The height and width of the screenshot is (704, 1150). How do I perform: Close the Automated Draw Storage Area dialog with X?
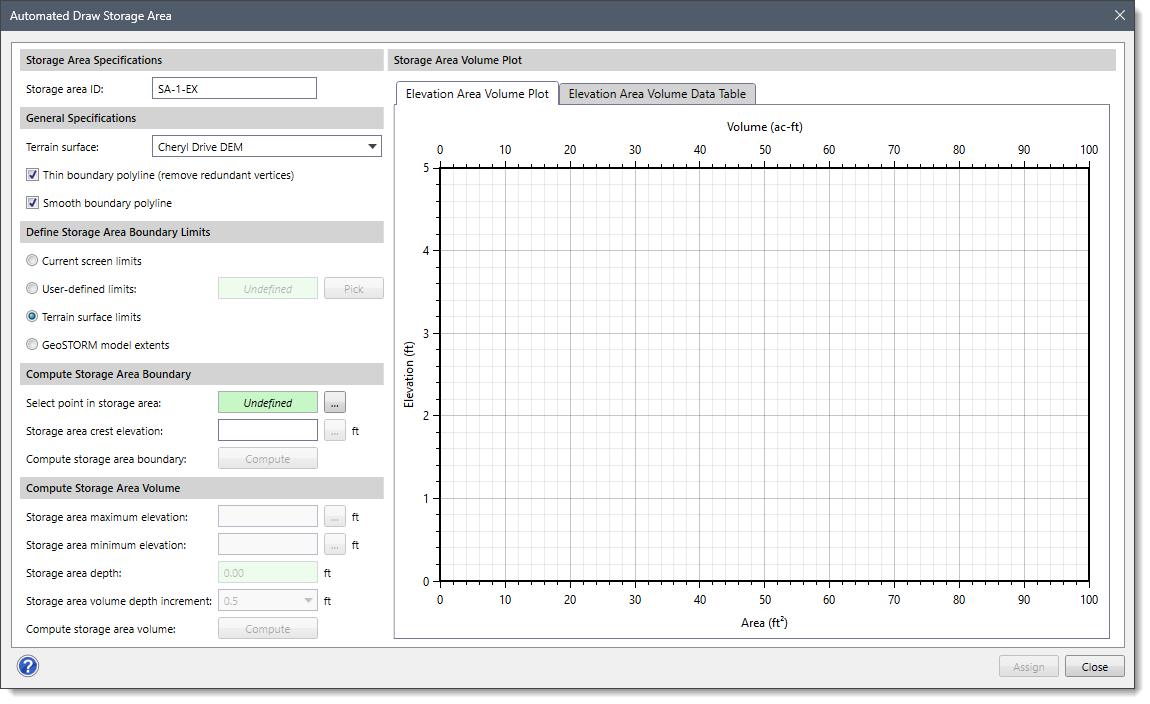1120,15
